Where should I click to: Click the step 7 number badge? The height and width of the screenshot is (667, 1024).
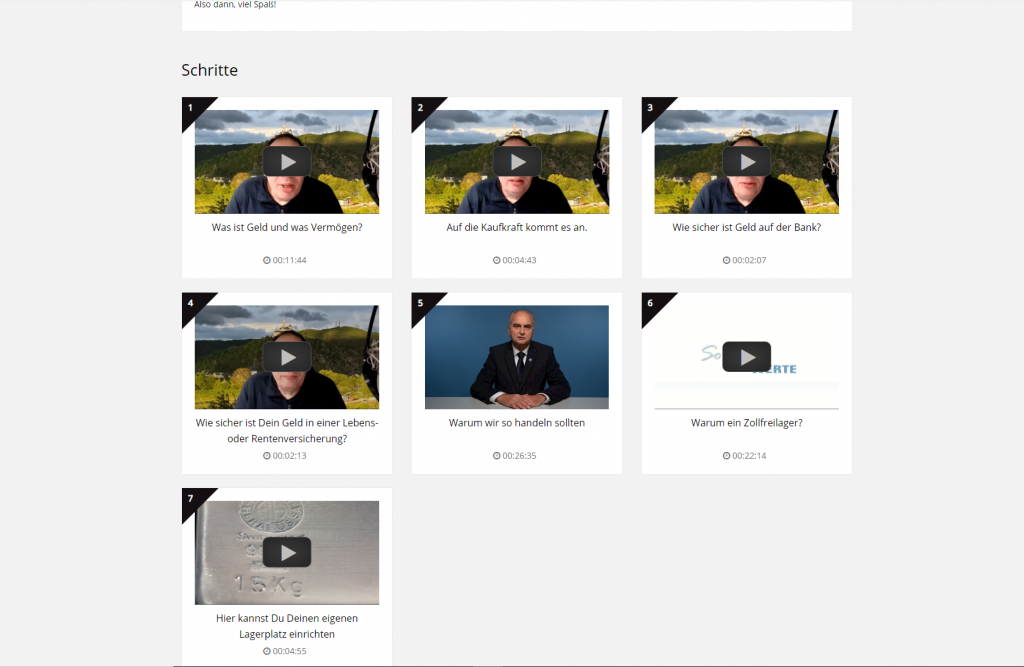(191, 497)
